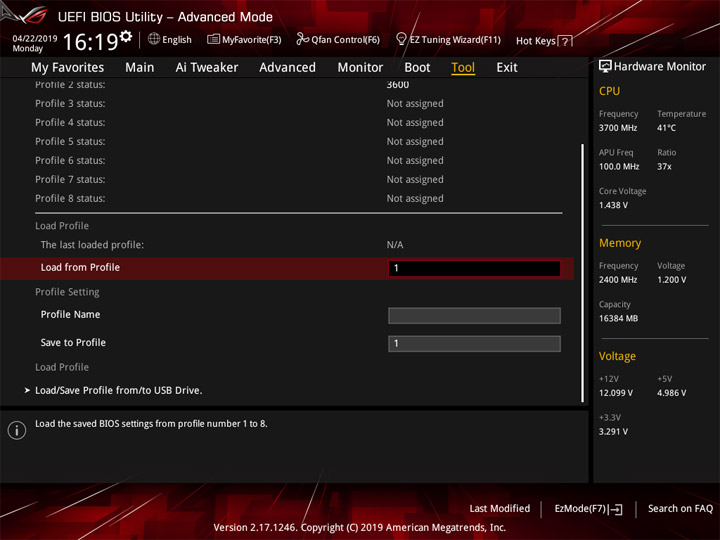
Task: Click the Load from Profile number field
Action: click(474, 269)
